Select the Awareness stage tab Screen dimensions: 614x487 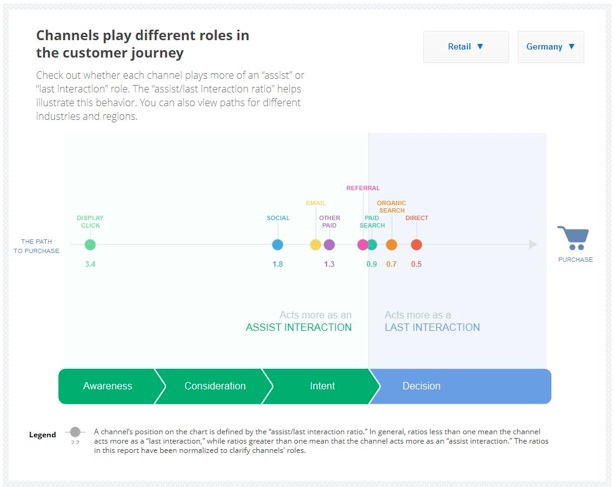coord(108,386)
